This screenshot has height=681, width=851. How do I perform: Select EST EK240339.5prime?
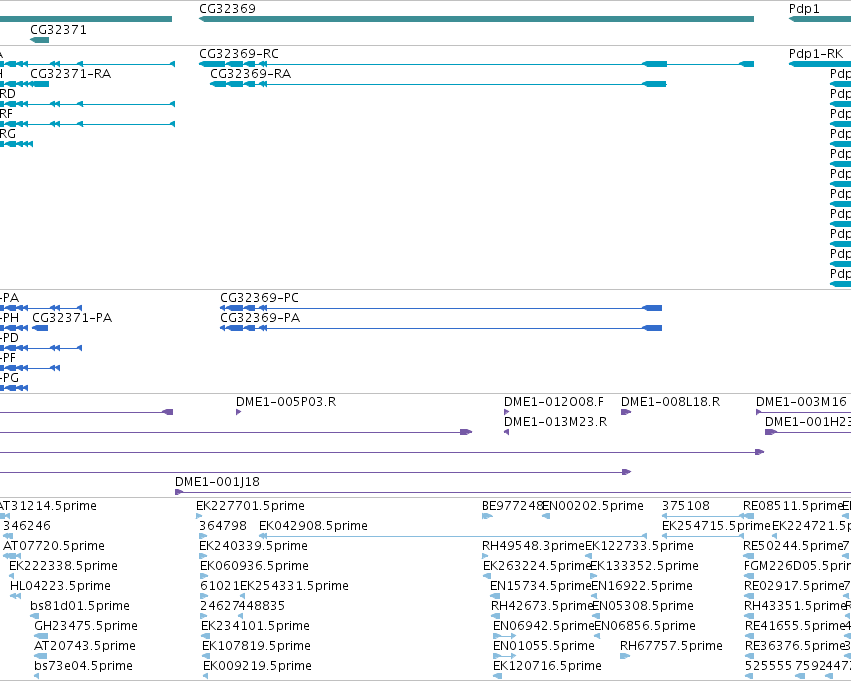253,546
